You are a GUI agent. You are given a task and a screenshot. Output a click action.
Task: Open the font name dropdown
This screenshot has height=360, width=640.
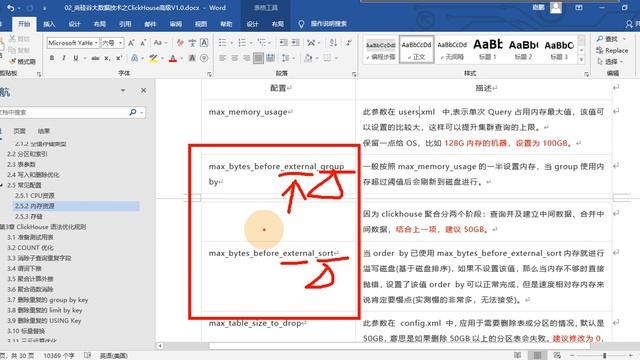point(97,43)
